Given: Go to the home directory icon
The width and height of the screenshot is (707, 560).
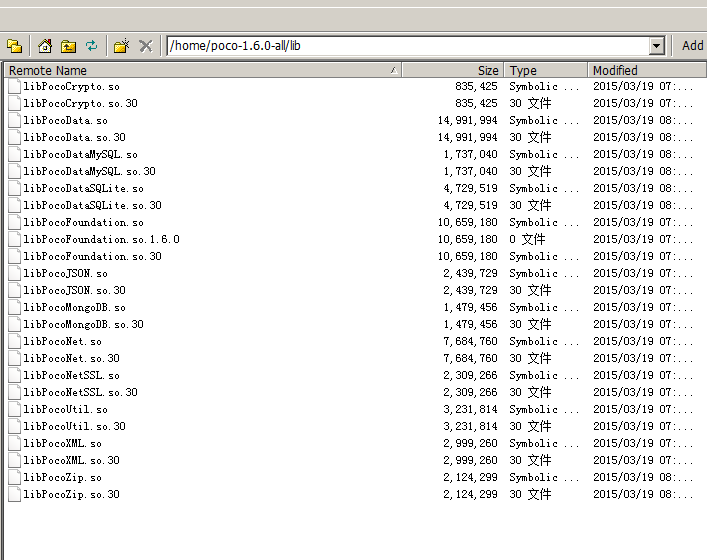Looking at the screenshot, I should coord(45,46).
